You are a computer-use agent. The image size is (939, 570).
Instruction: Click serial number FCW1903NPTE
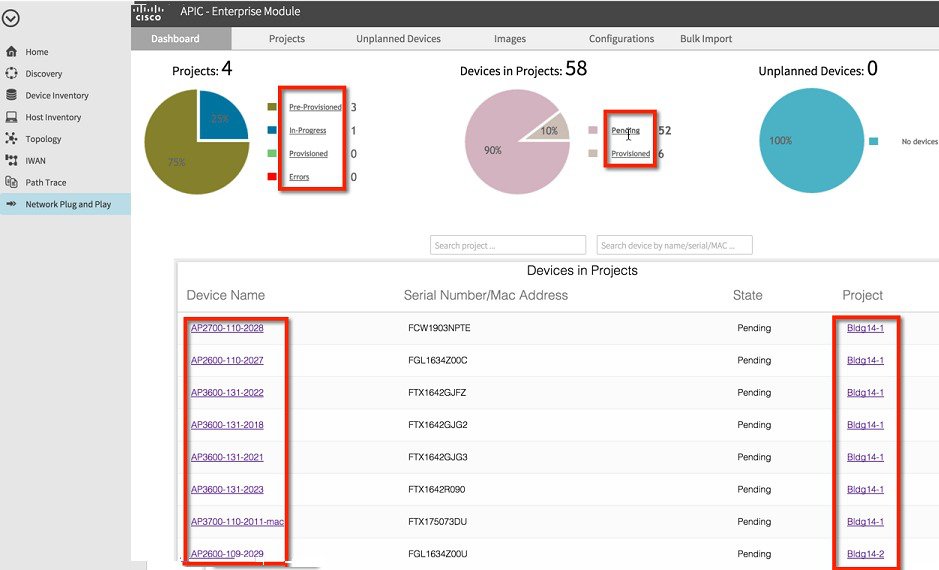tap(439, 328)
